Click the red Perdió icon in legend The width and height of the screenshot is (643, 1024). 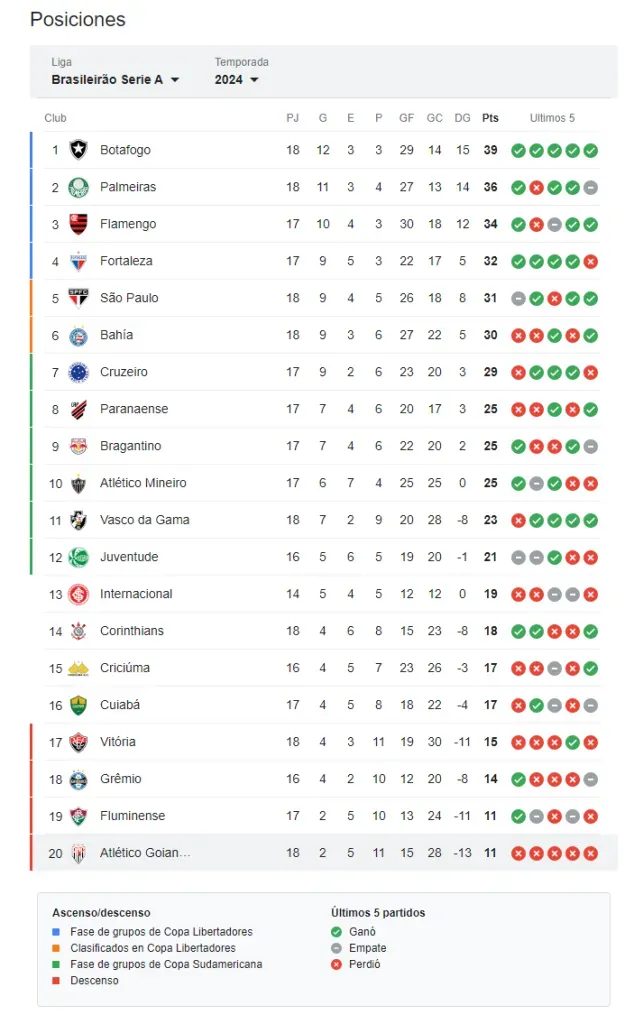point(338,964)
